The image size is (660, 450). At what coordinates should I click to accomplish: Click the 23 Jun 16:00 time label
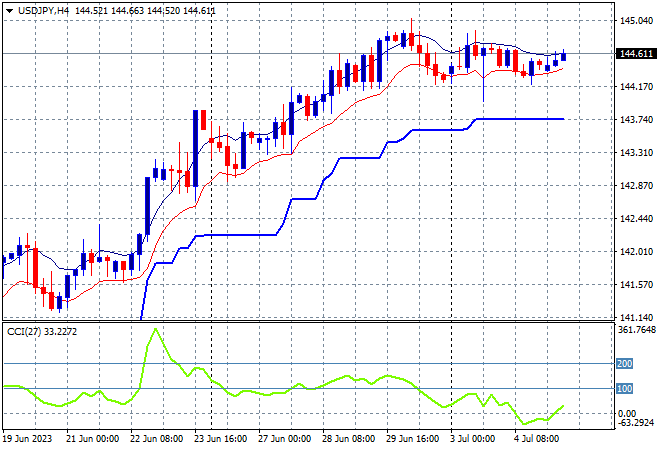point(220,439)
